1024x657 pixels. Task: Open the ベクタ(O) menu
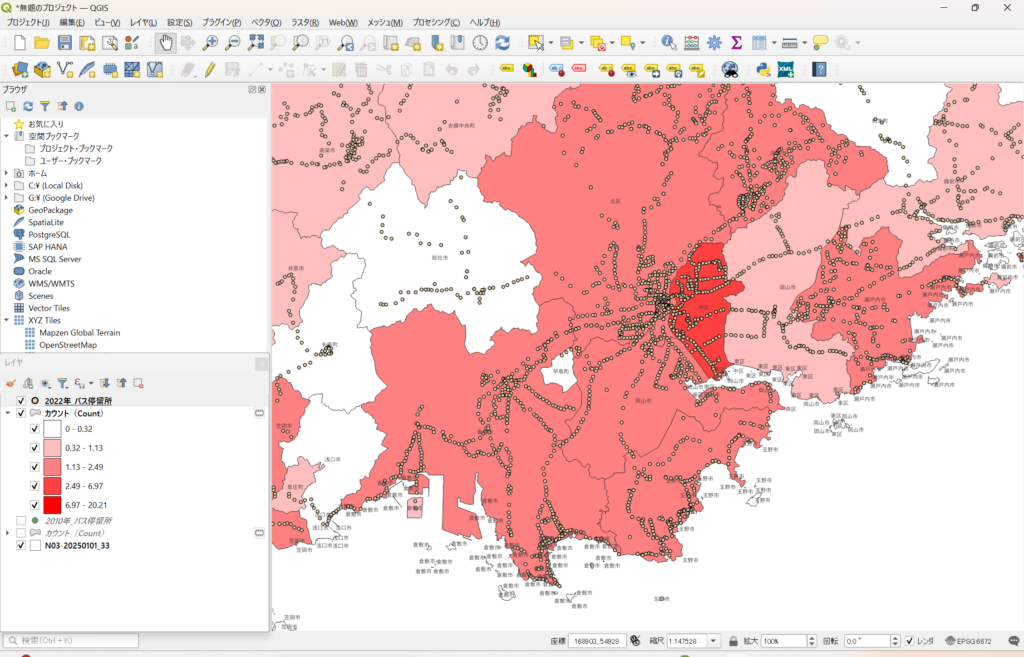pos(266,22)
